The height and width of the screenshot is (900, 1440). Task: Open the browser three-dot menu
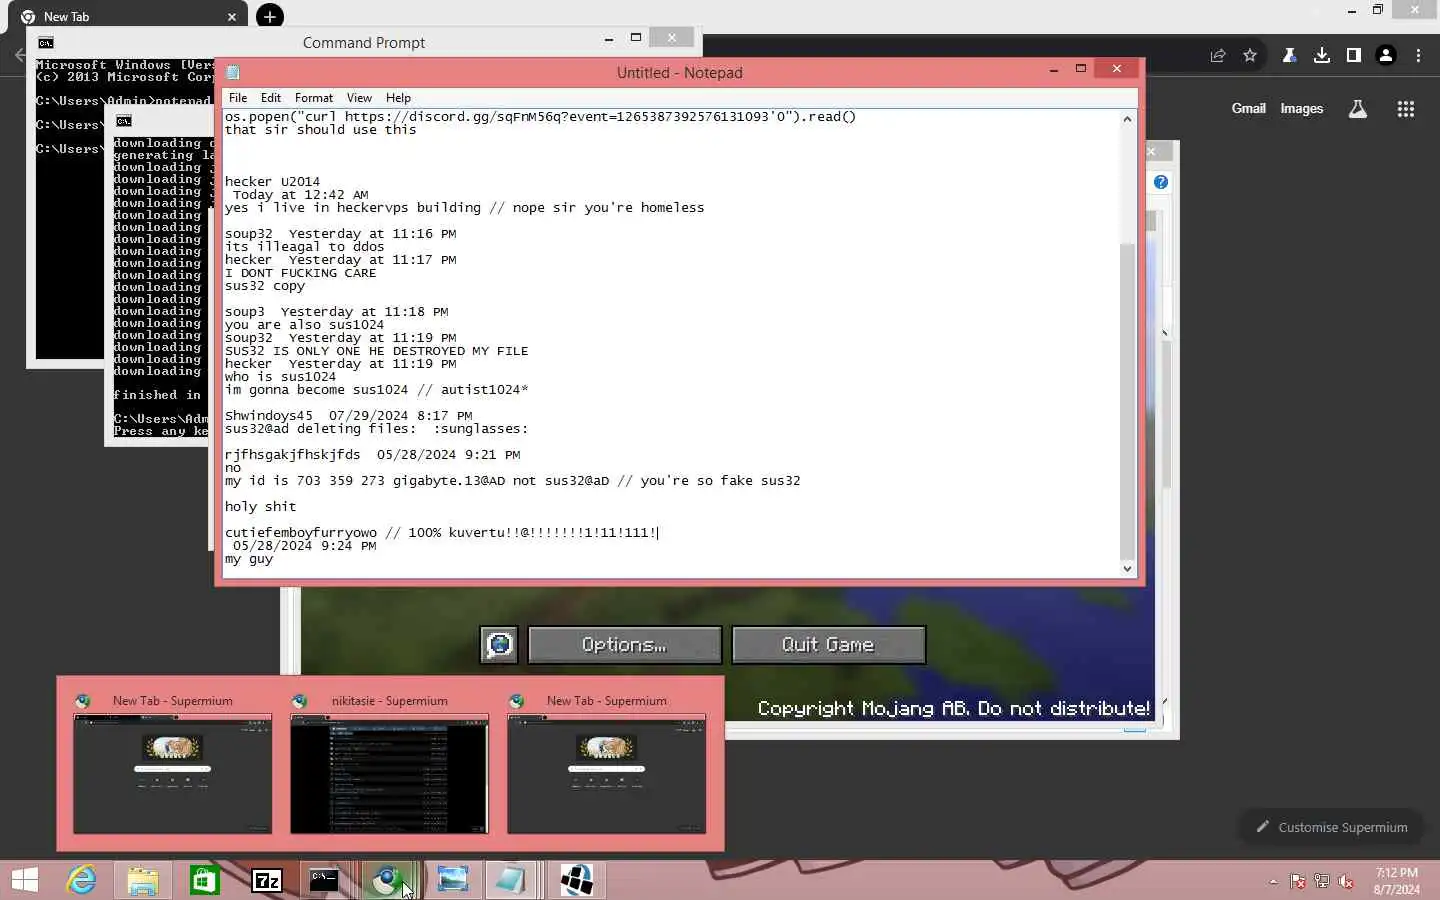tap(1418, 56)
